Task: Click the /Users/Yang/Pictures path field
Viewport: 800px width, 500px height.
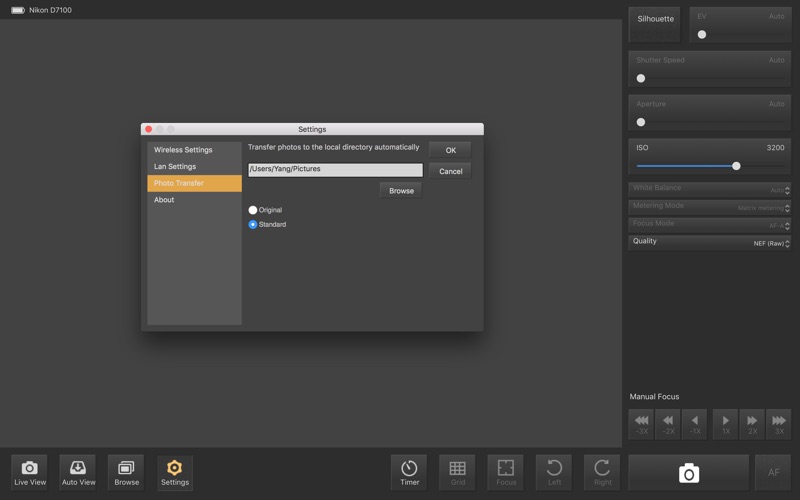Action: (335, 170)
